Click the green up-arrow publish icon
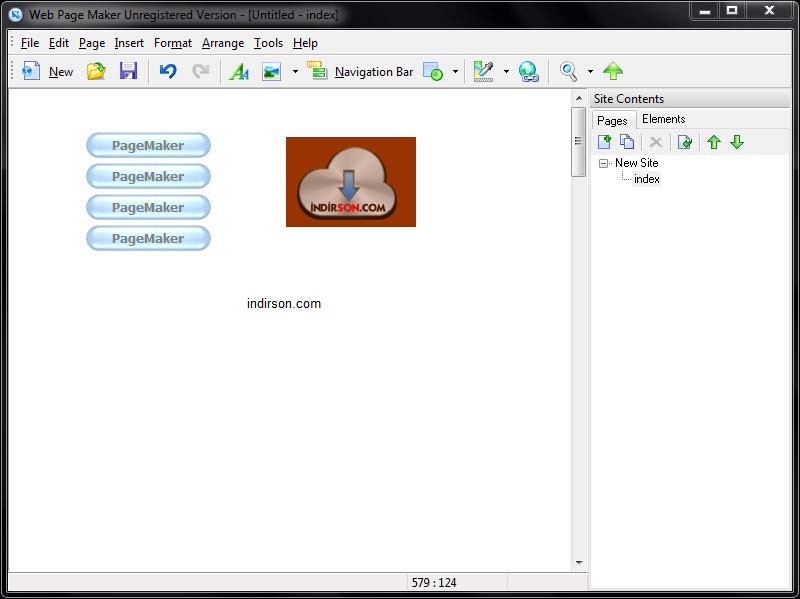 point(613,71)
